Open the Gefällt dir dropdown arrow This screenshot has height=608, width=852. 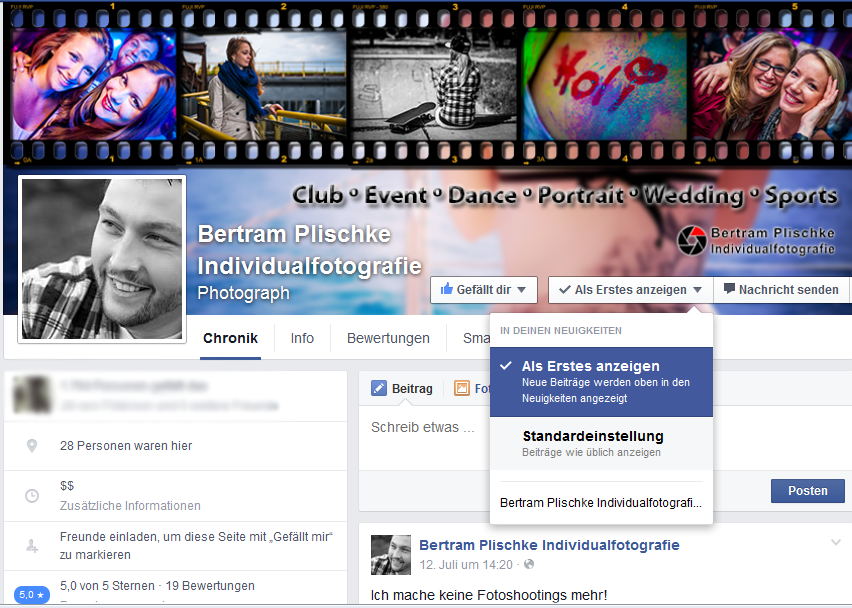tap(522, 290)
